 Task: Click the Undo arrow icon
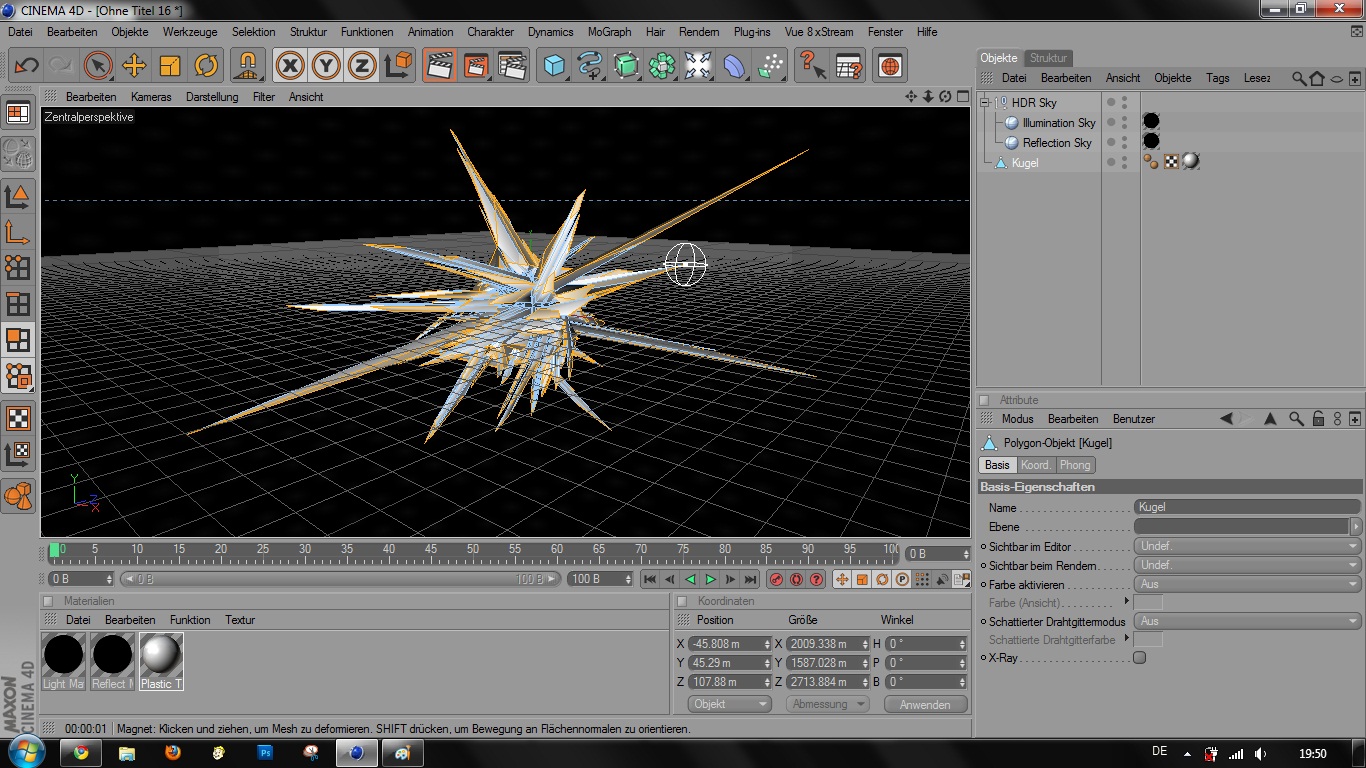pos(26,66)
